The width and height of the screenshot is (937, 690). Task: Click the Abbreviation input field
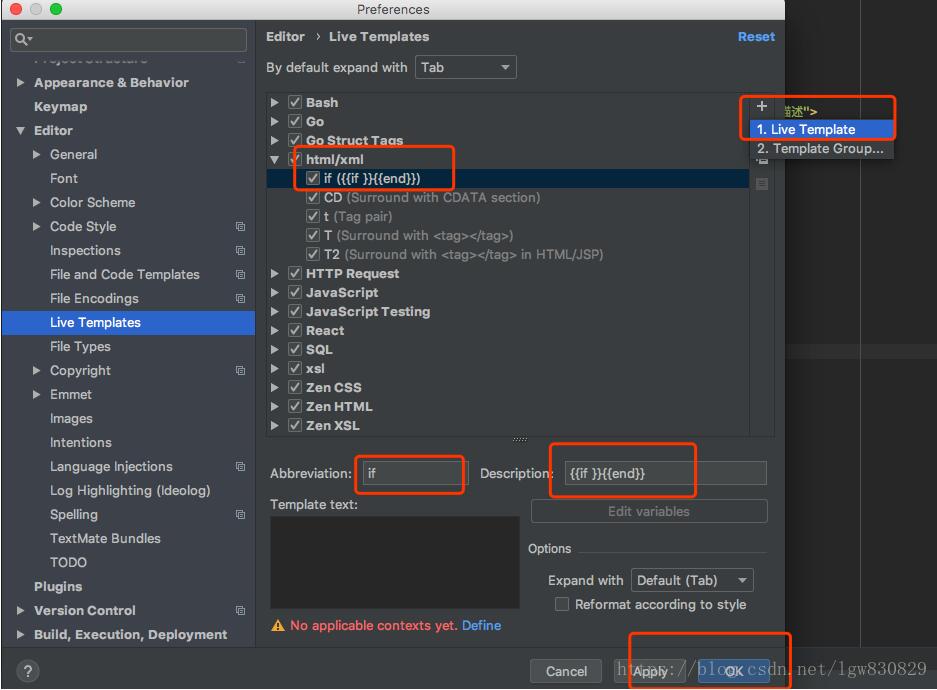[412, 473]
